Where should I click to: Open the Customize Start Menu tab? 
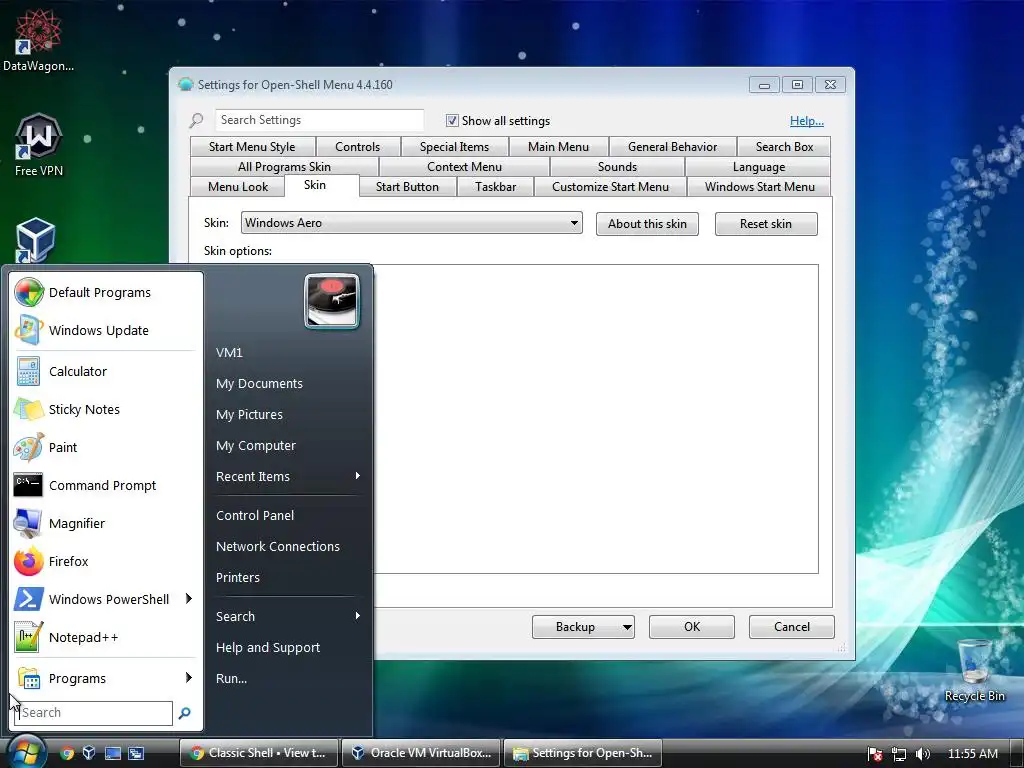[611, 187]
